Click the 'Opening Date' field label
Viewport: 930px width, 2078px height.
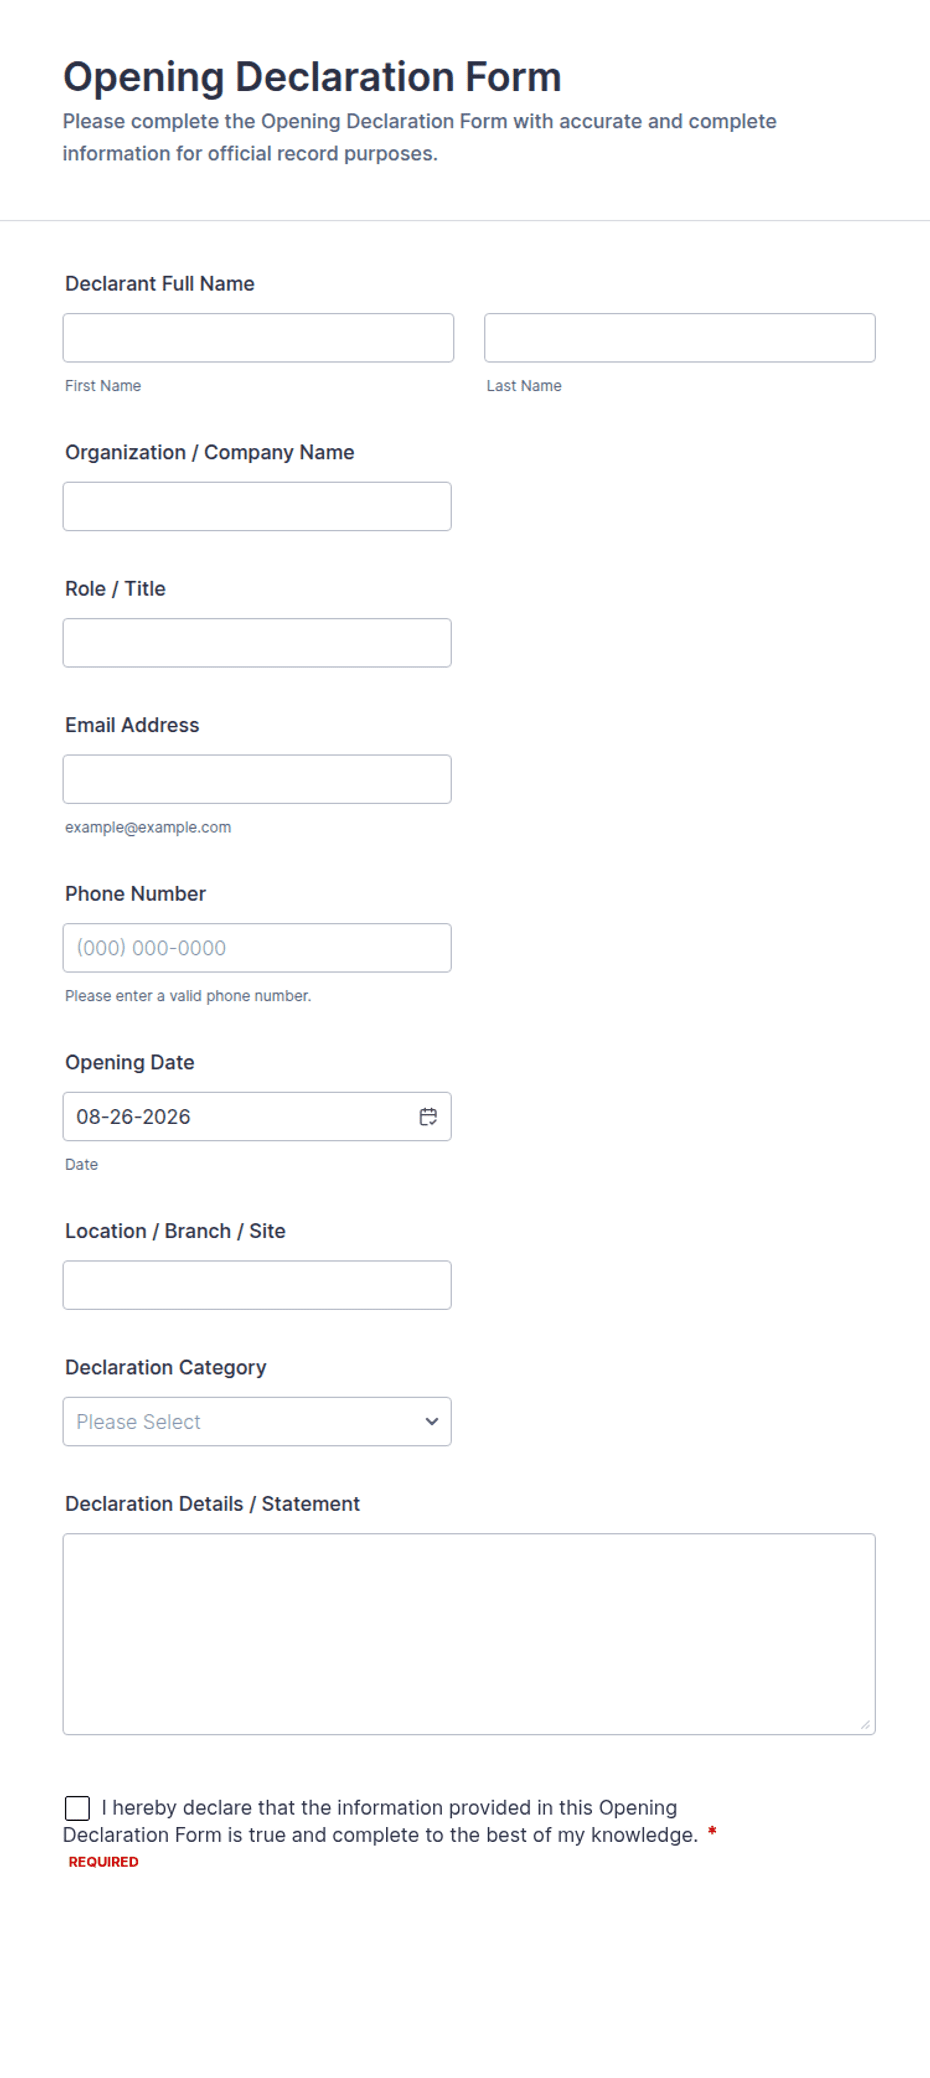point(130,1062)
